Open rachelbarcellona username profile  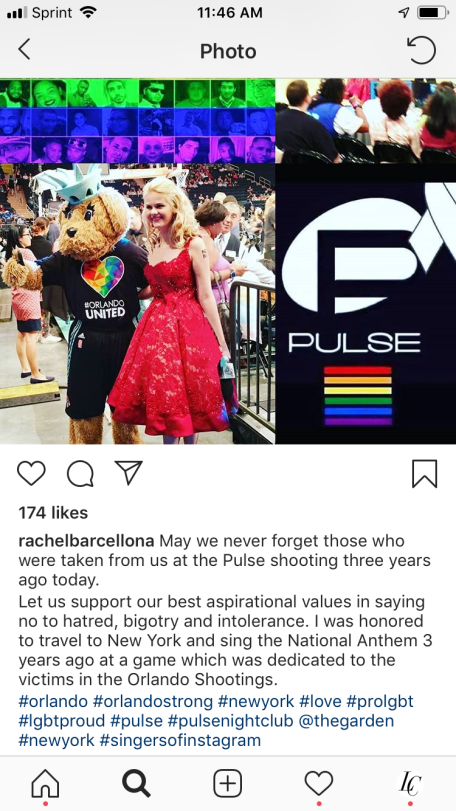tap(86, 541)
